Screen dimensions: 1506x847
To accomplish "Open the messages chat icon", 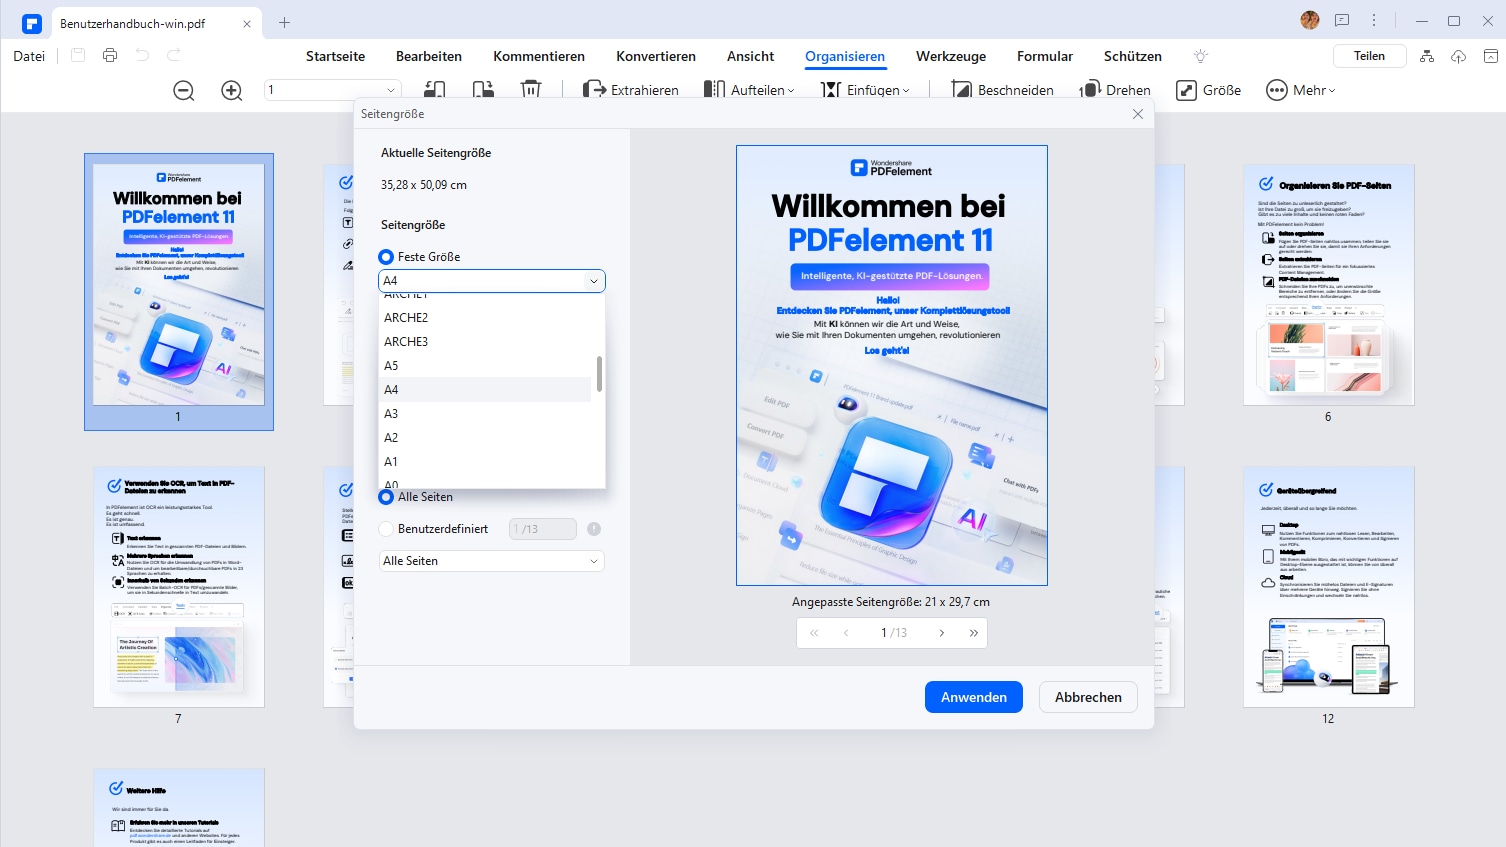I will pyautogui.click(x=1342, y=20).
